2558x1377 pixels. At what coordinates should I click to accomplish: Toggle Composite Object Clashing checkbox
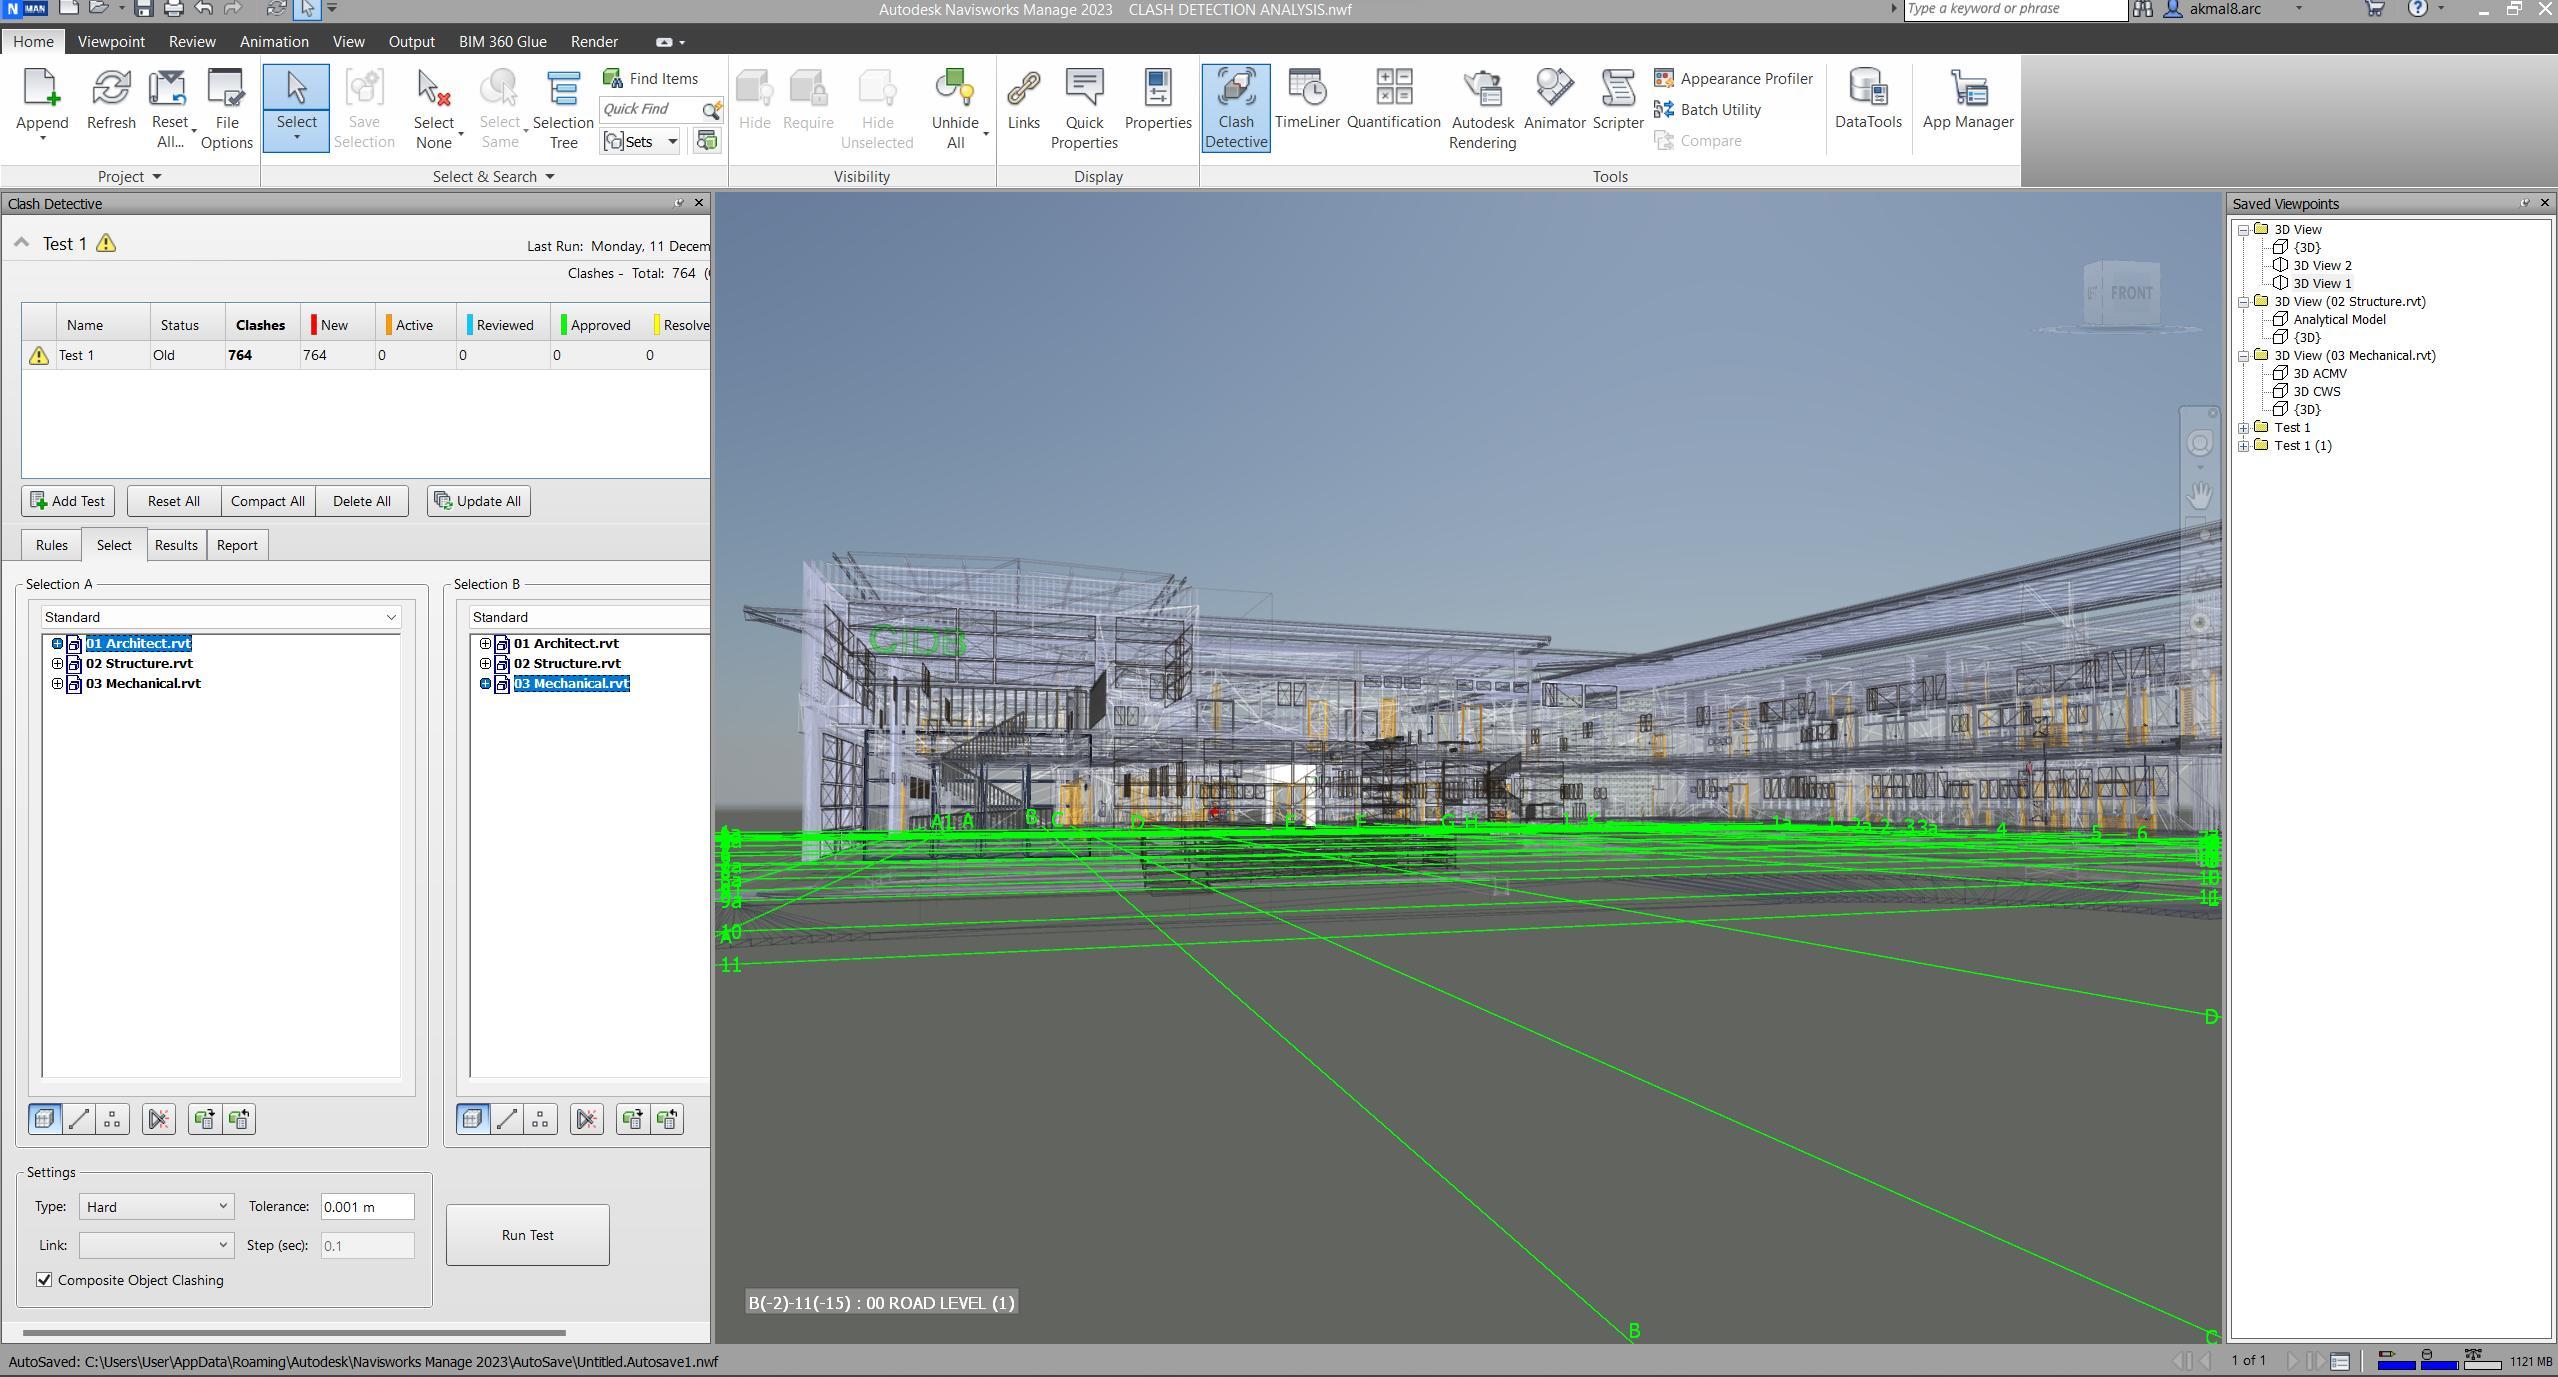(44, 1280)
